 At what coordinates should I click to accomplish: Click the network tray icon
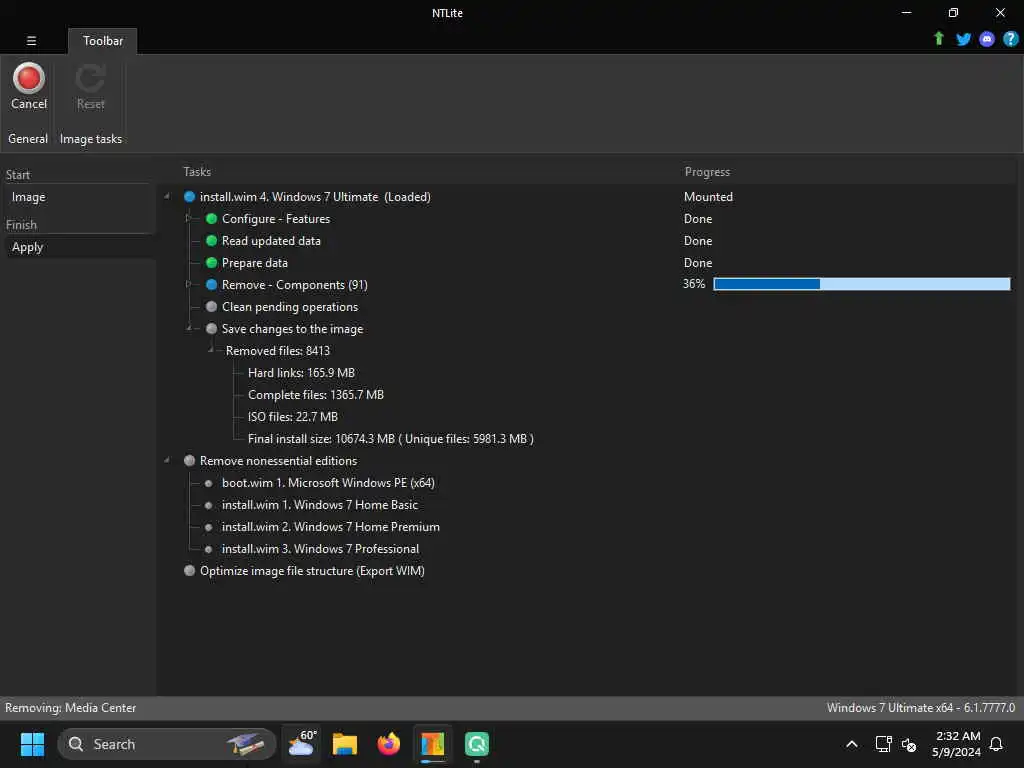[x=883, y=744]
